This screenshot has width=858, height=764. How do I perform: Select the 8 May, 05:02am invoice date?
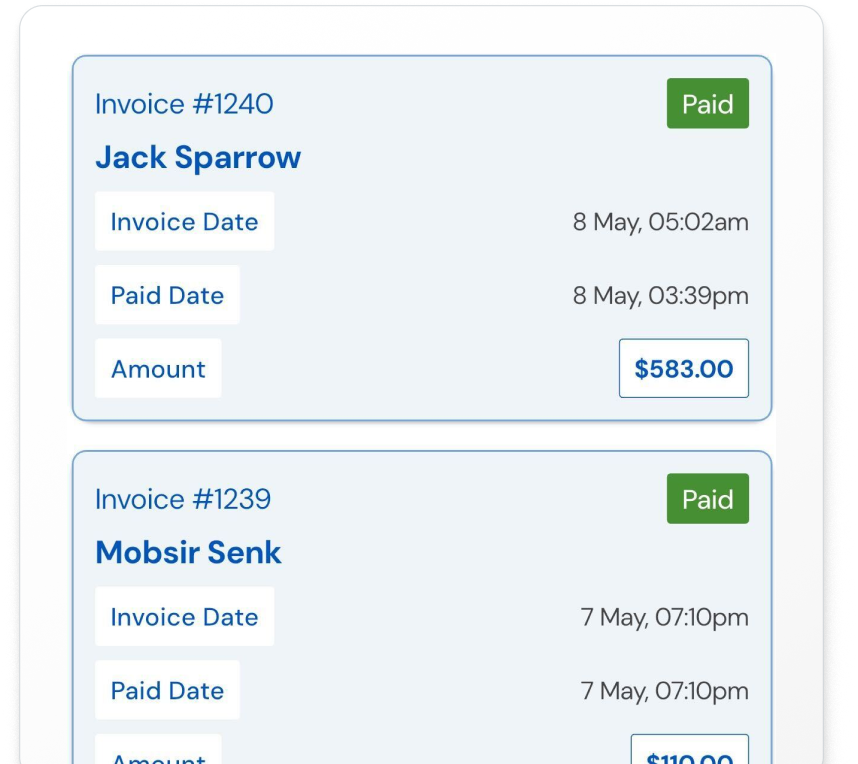click(660, 222)
